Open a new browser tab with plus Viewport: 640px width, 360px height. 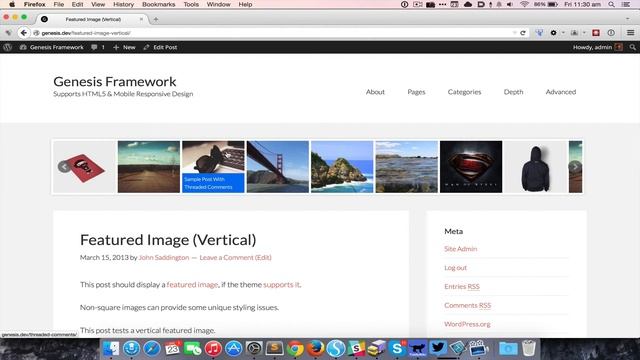click(x=156, y=19)
